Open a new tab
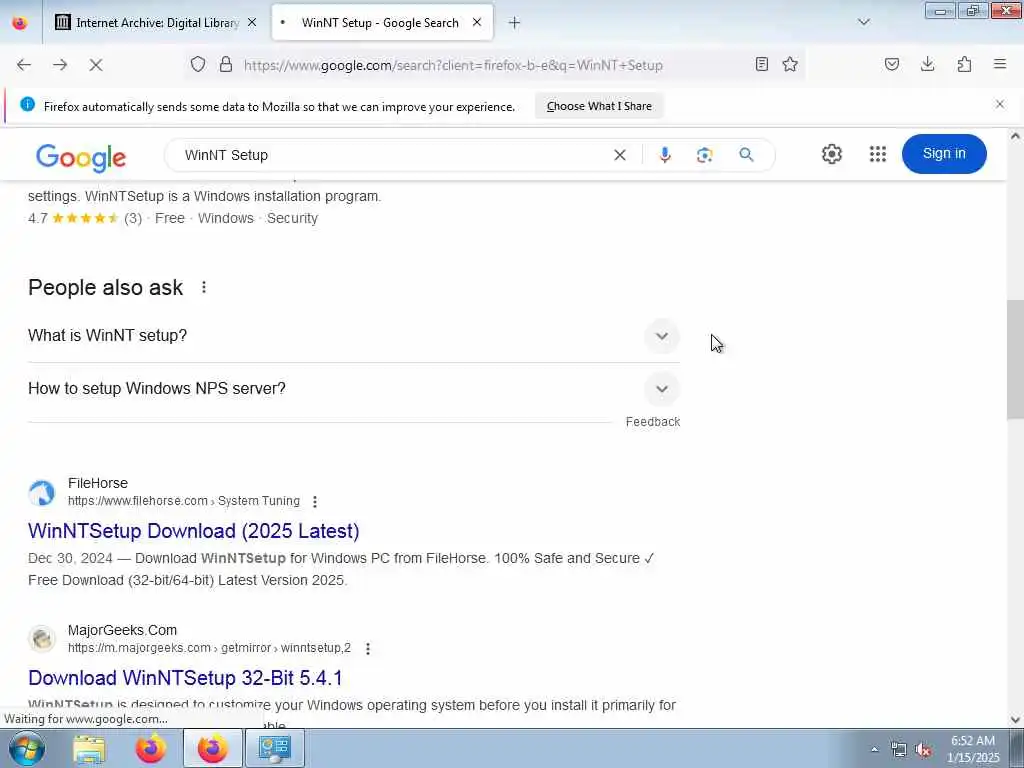The image size is (1024, 768). (515, 23)
